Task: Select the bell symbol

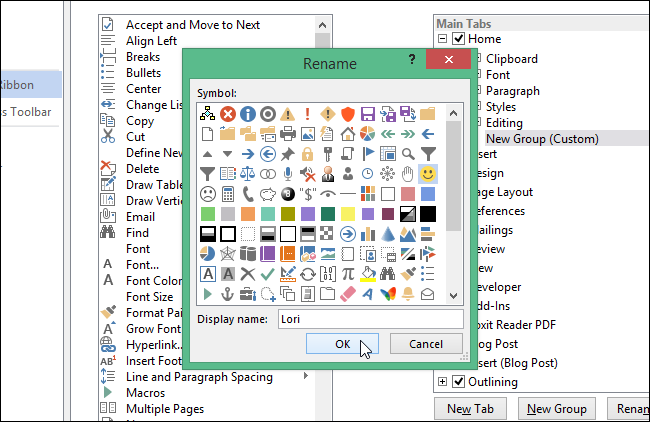Action: tap(408, 294)
